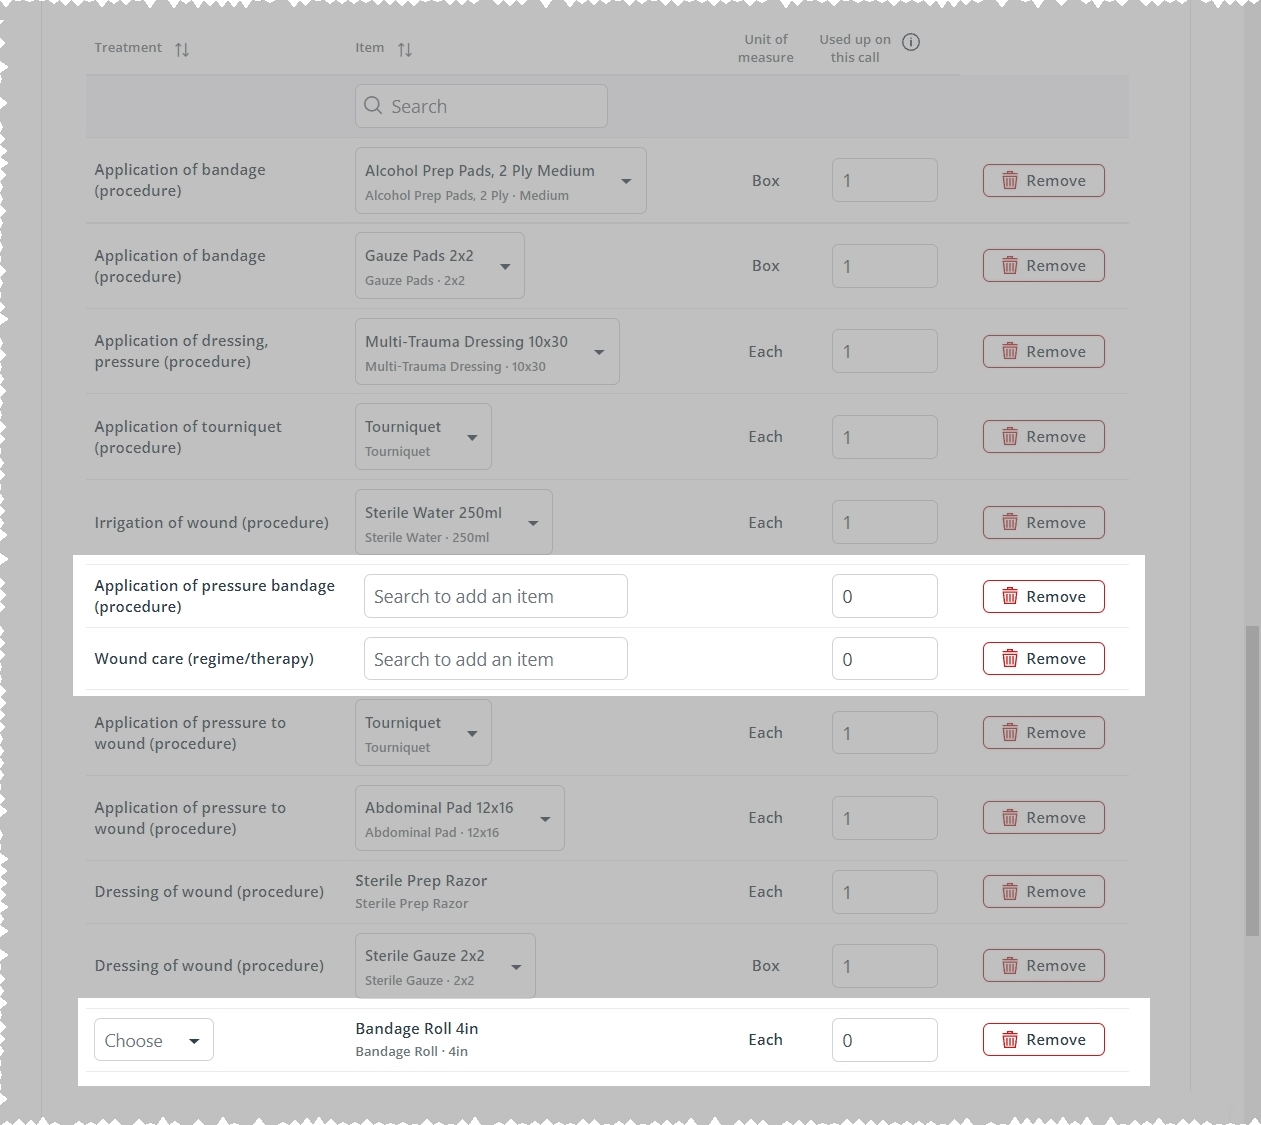
Task: Remove Sterile Prep Razor row
Action: [1043, 892]
